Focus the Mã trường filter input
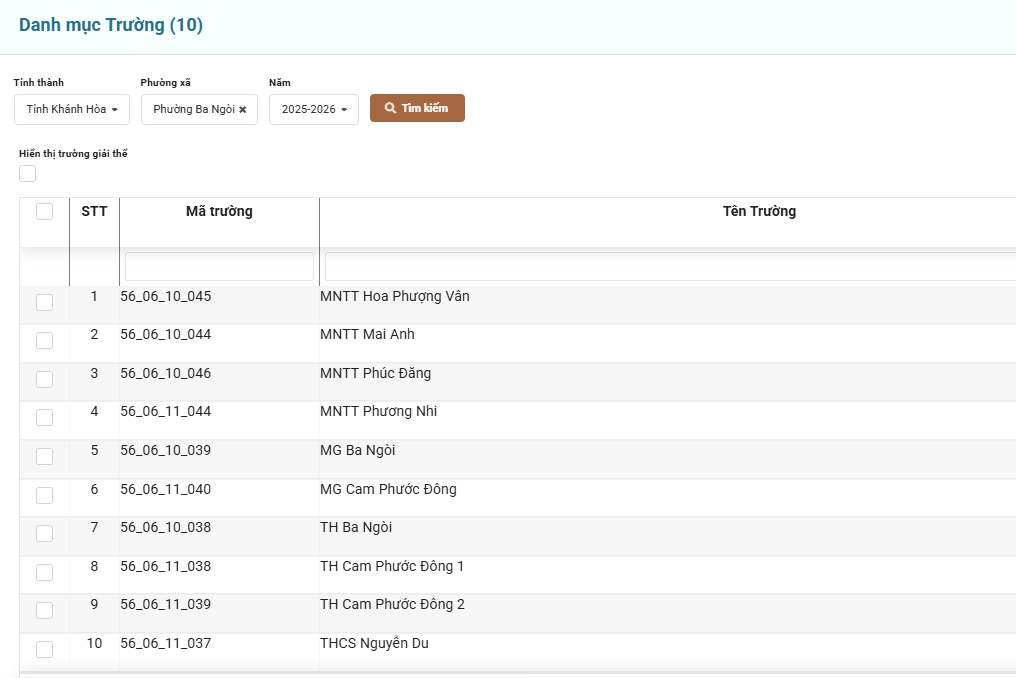 tap(219, 266)
